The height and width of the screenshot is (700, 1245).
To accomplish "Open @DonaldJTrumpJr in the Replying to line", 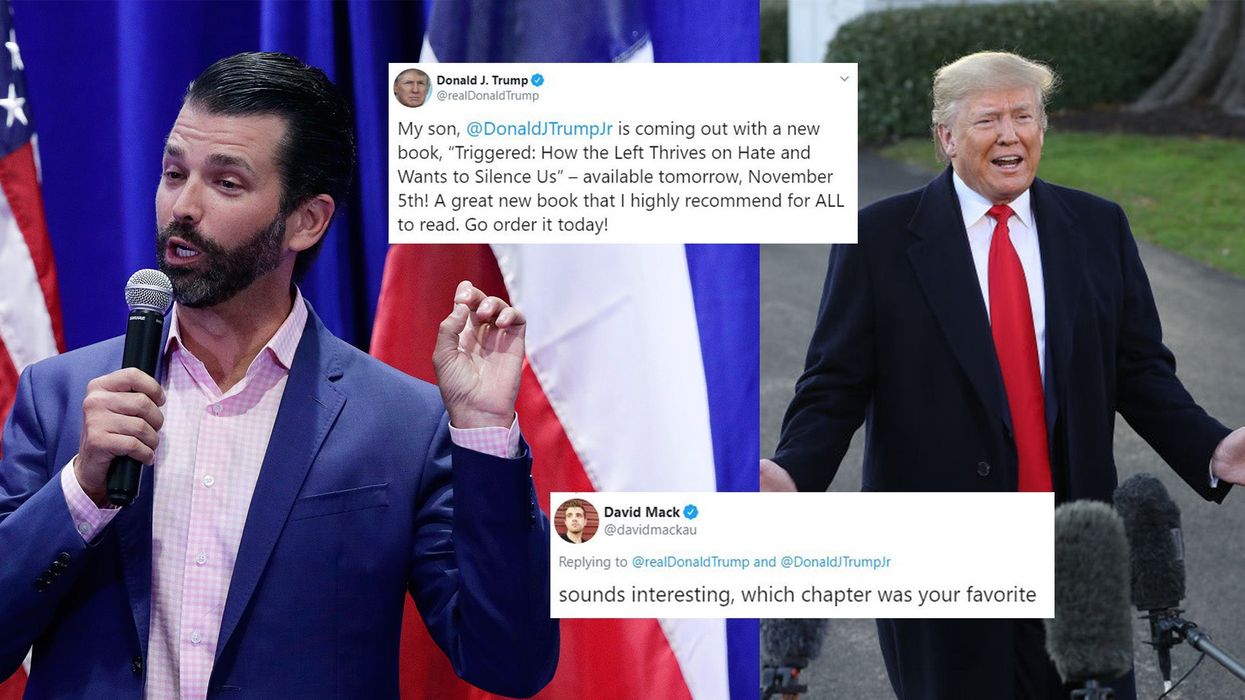I will coord(835,562).
